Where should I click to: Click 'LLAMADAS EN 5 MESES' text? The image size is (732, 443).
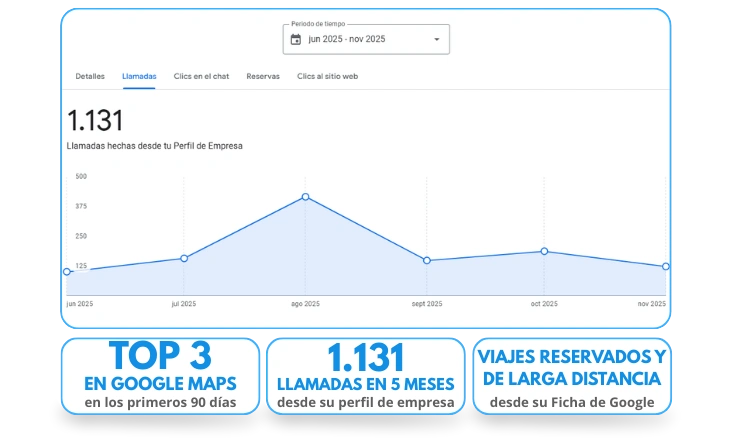[x=366, y=384]
